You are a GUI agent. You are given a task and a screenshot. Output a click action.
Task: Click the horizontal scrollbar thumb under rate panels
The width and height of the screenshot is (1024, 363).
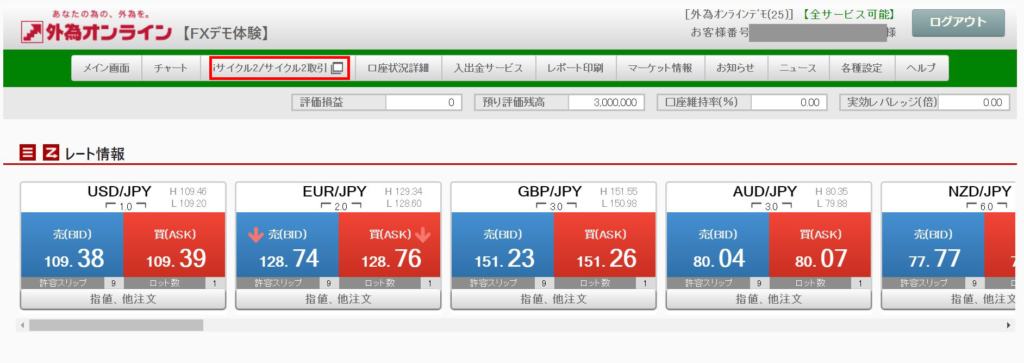click(x=116, y=324)
